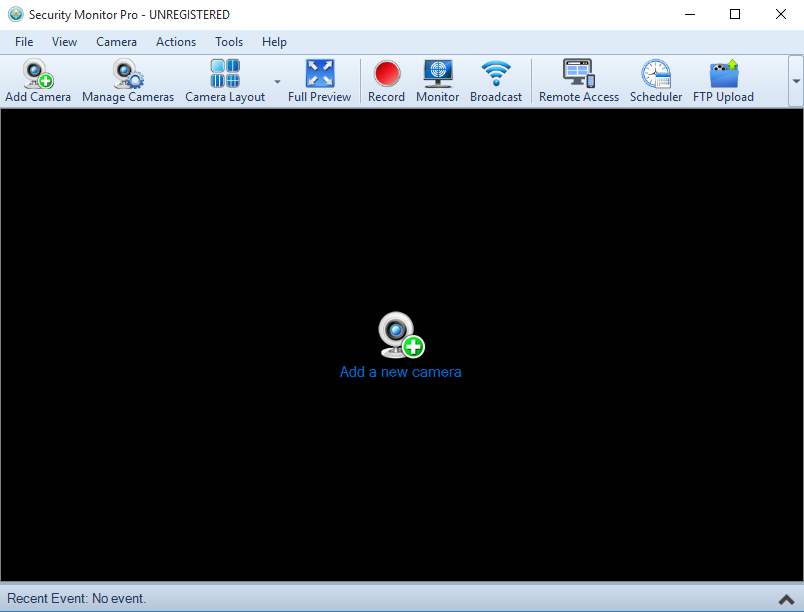Open the Help menu
804x612 pixels.
(x=274, y=42)
